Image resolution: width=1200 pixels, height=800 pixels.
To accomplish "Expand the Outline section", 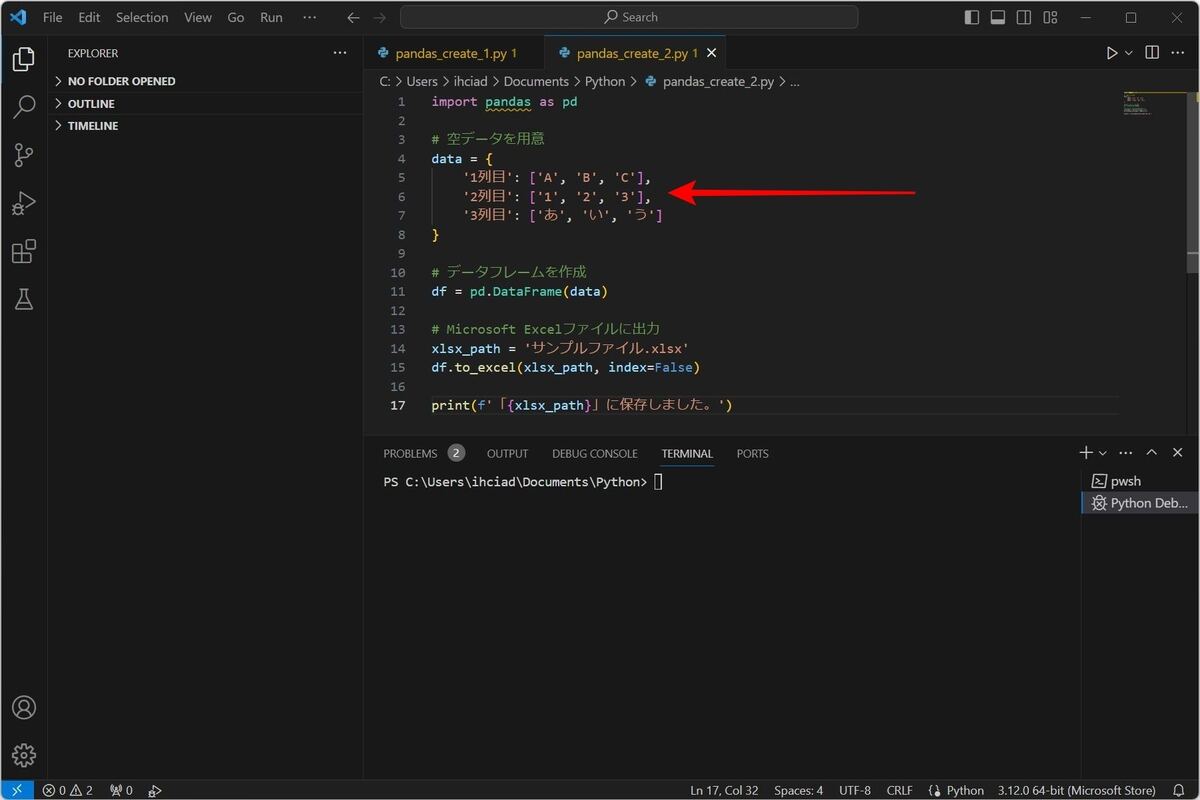I will [x=205, y=103].
